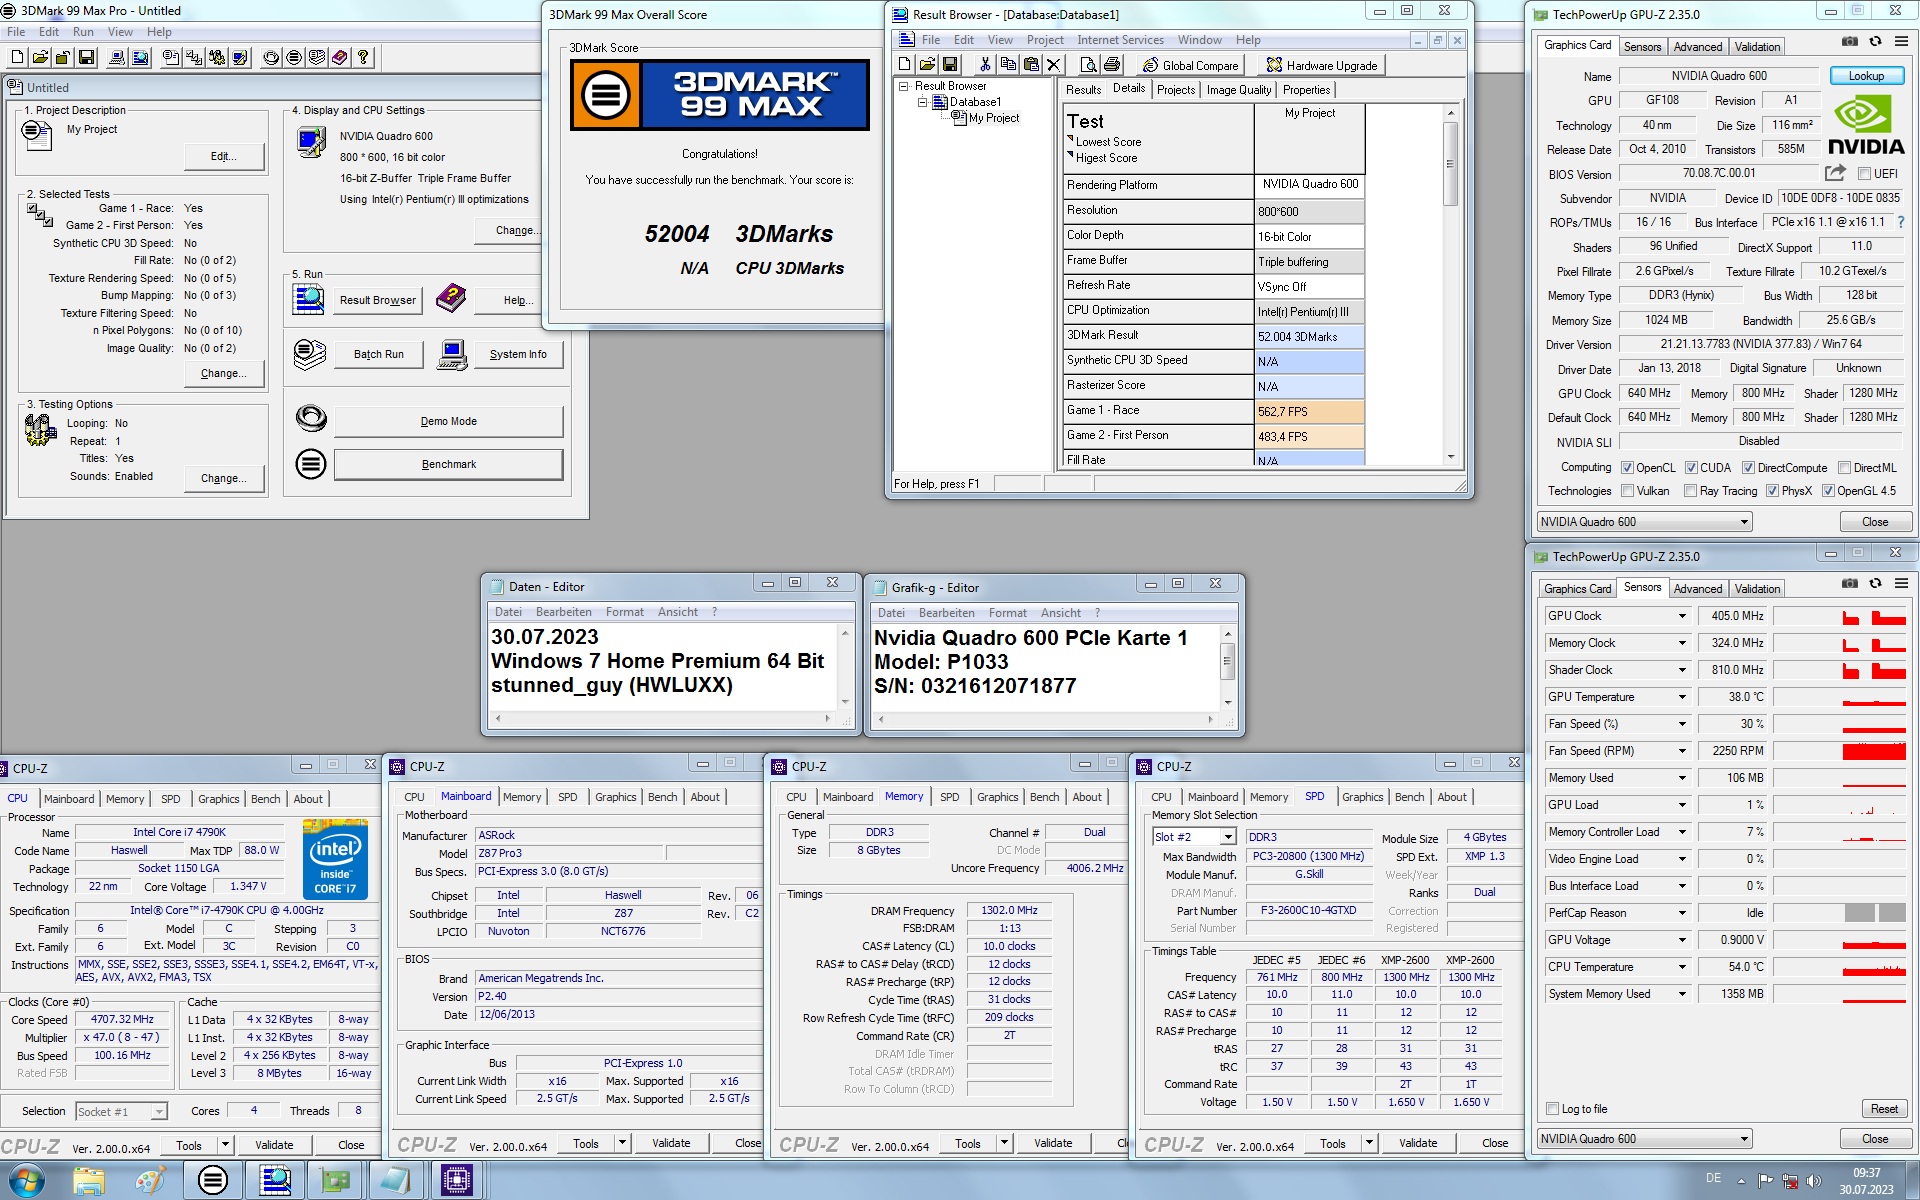Switch to Image Quality tab in Result Browser

click(1238, 90)
